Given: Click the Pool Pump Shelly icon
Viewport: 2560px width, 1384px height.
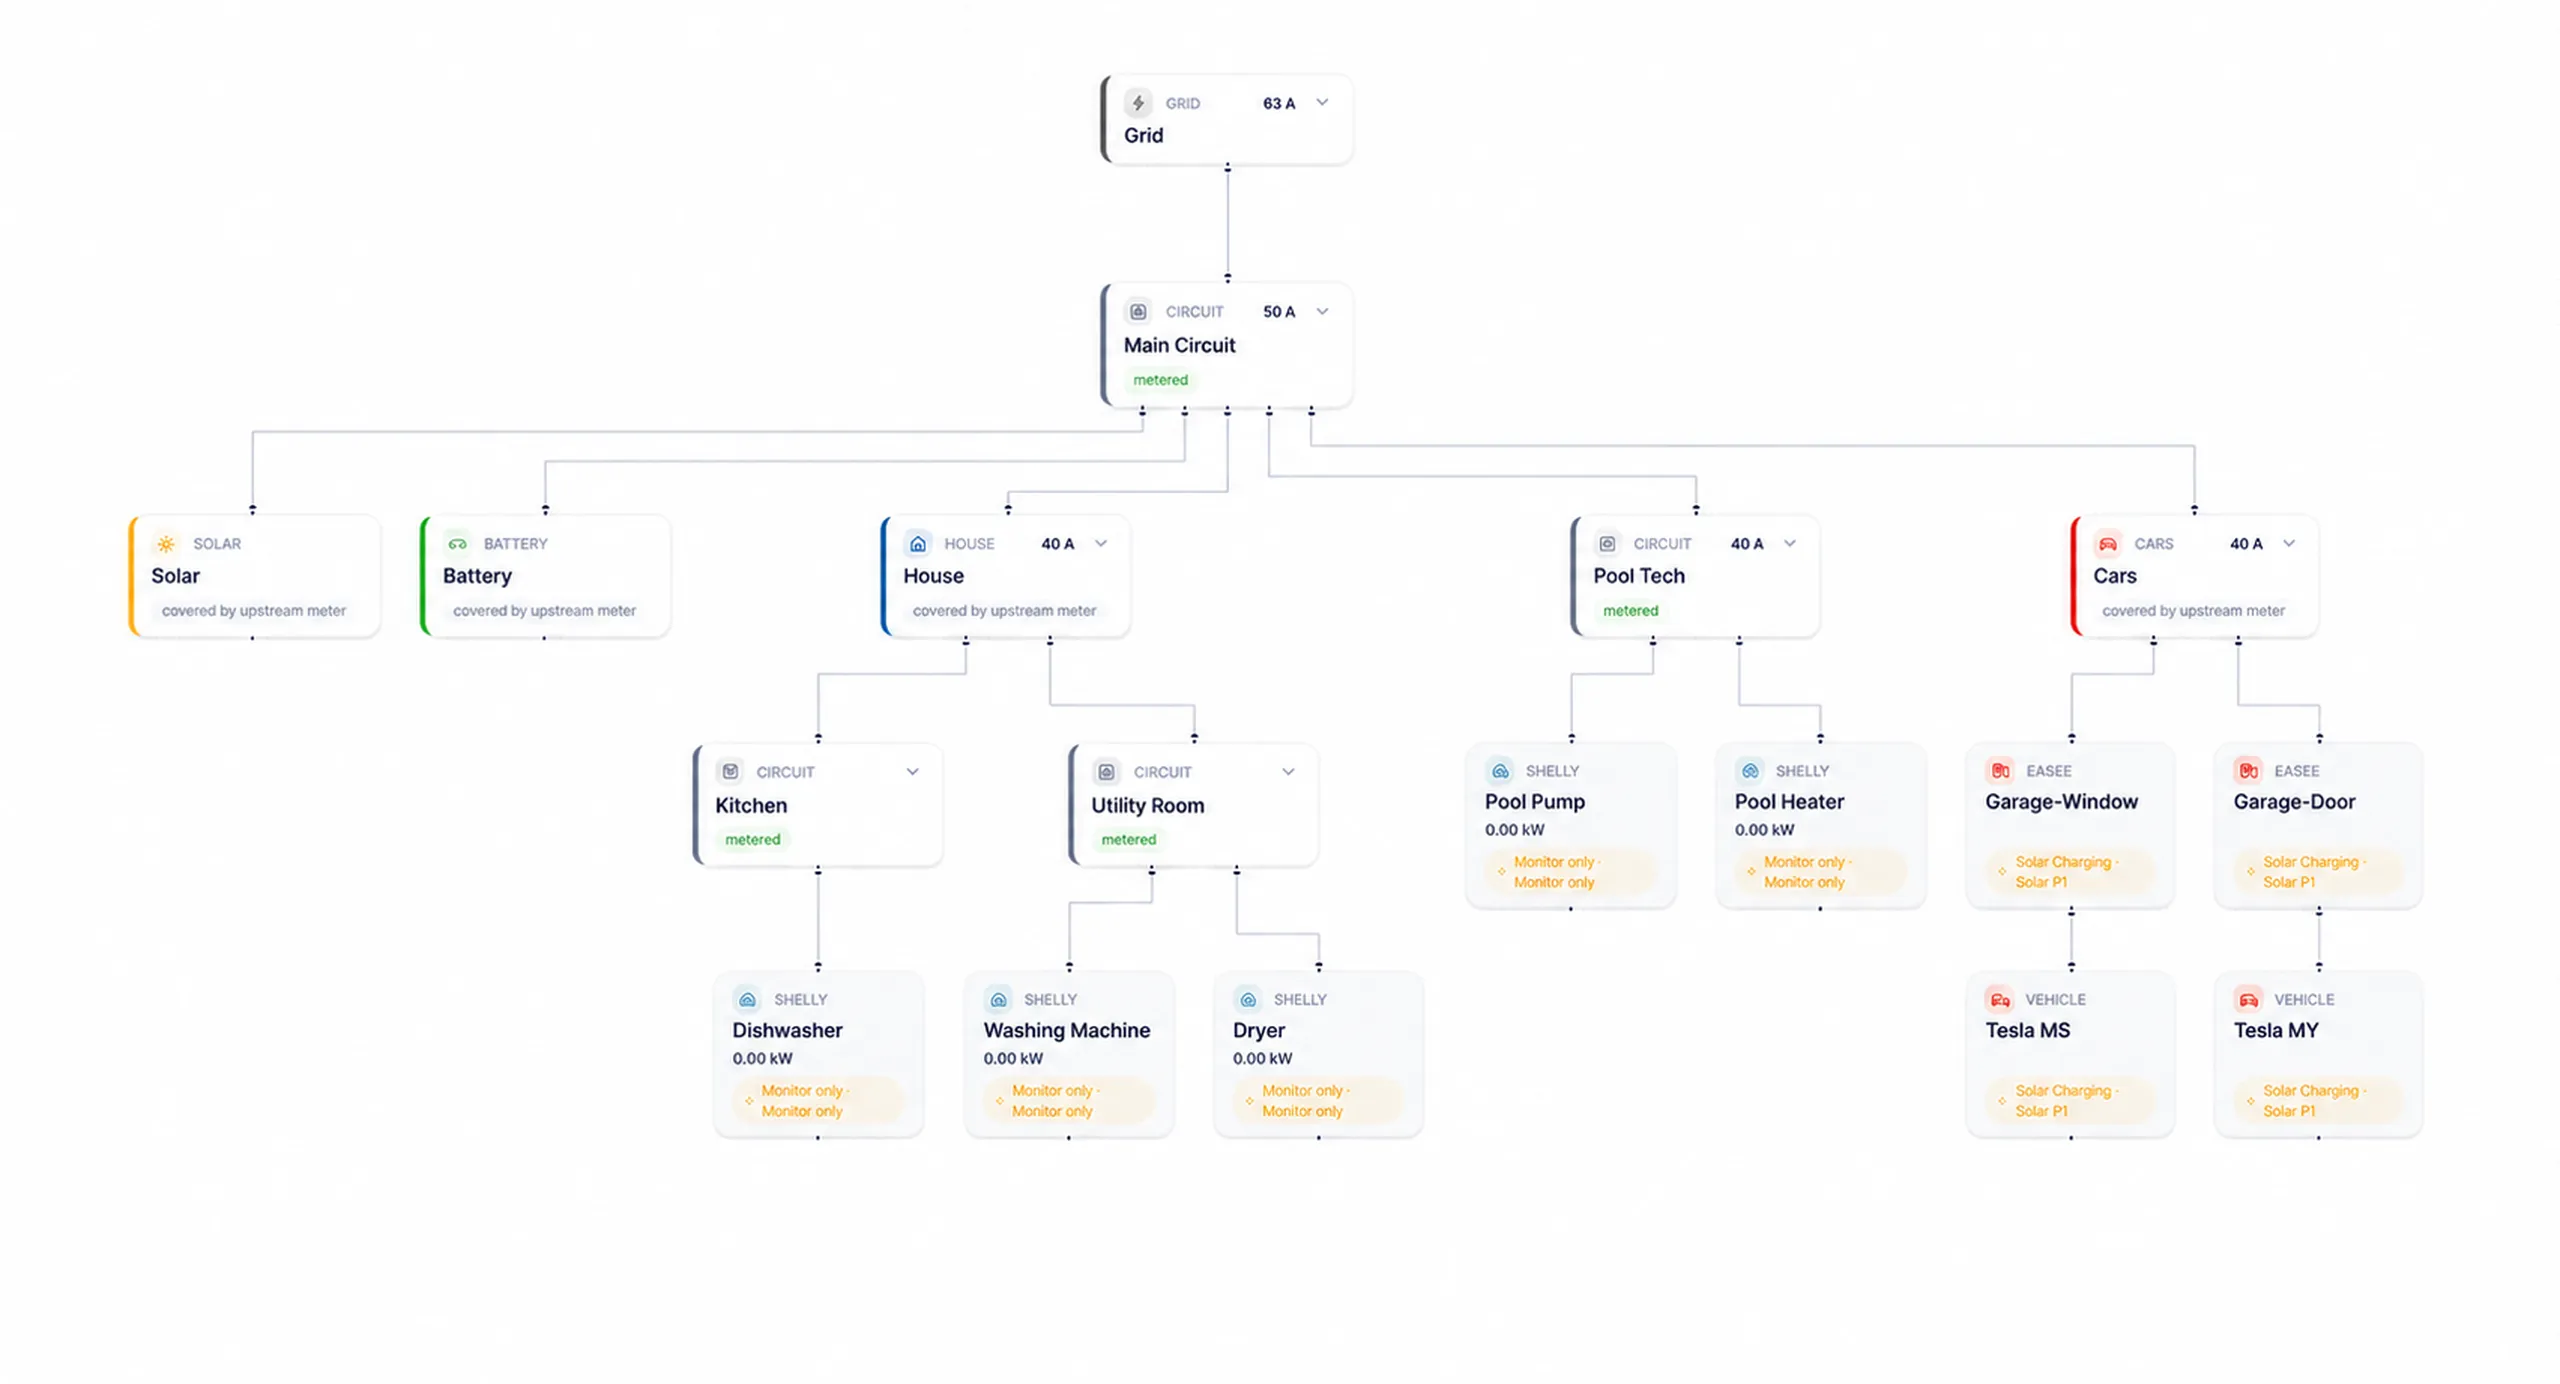Looking at the screenshot, I should 1500,770.
